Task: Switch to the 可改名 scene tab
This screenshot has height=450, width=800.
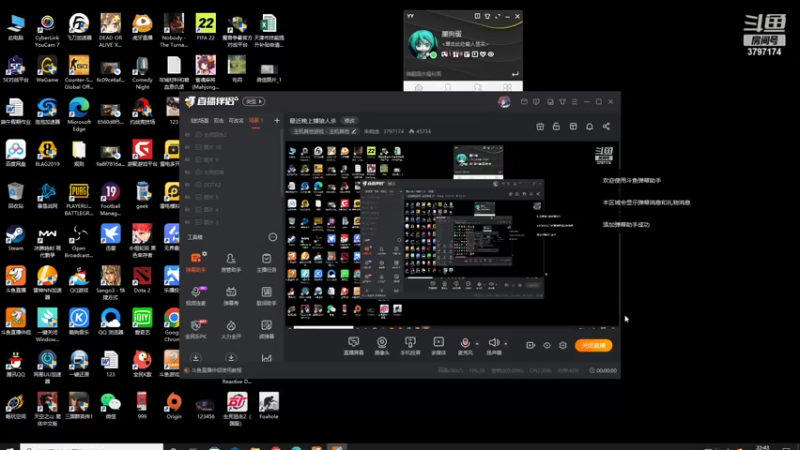Action: point(236,121)
